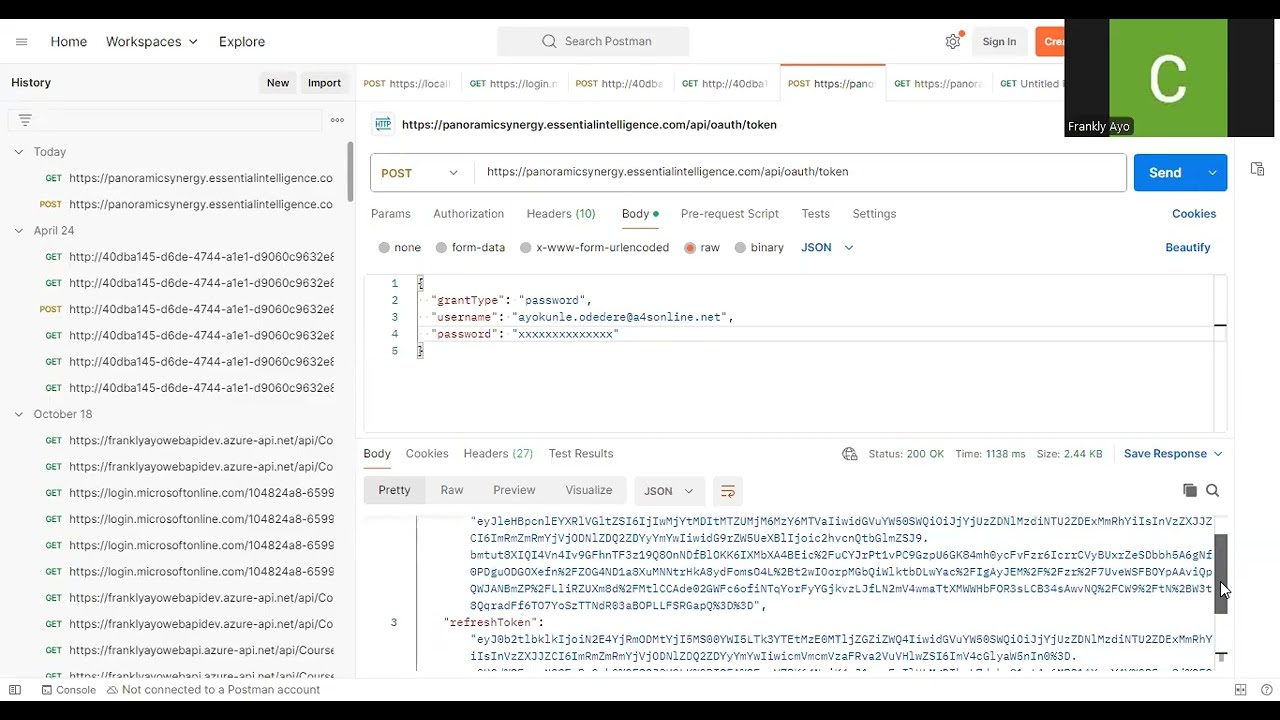The height and width of the screenshot is (720, 1280).
Task: Open the two-pane layout icon at bottom right
Action: pyautogui.click(x=1240, y=690)
